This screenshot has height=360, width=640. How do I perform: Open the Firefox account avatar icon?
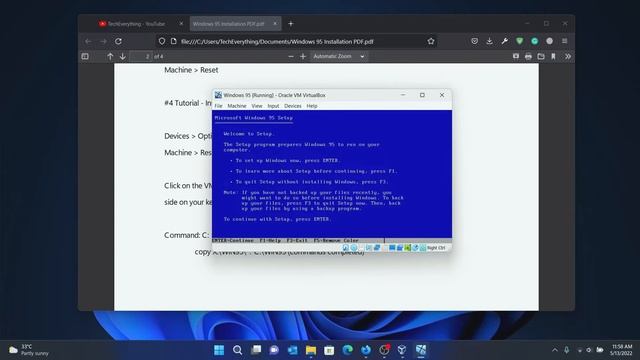[549, 41]
